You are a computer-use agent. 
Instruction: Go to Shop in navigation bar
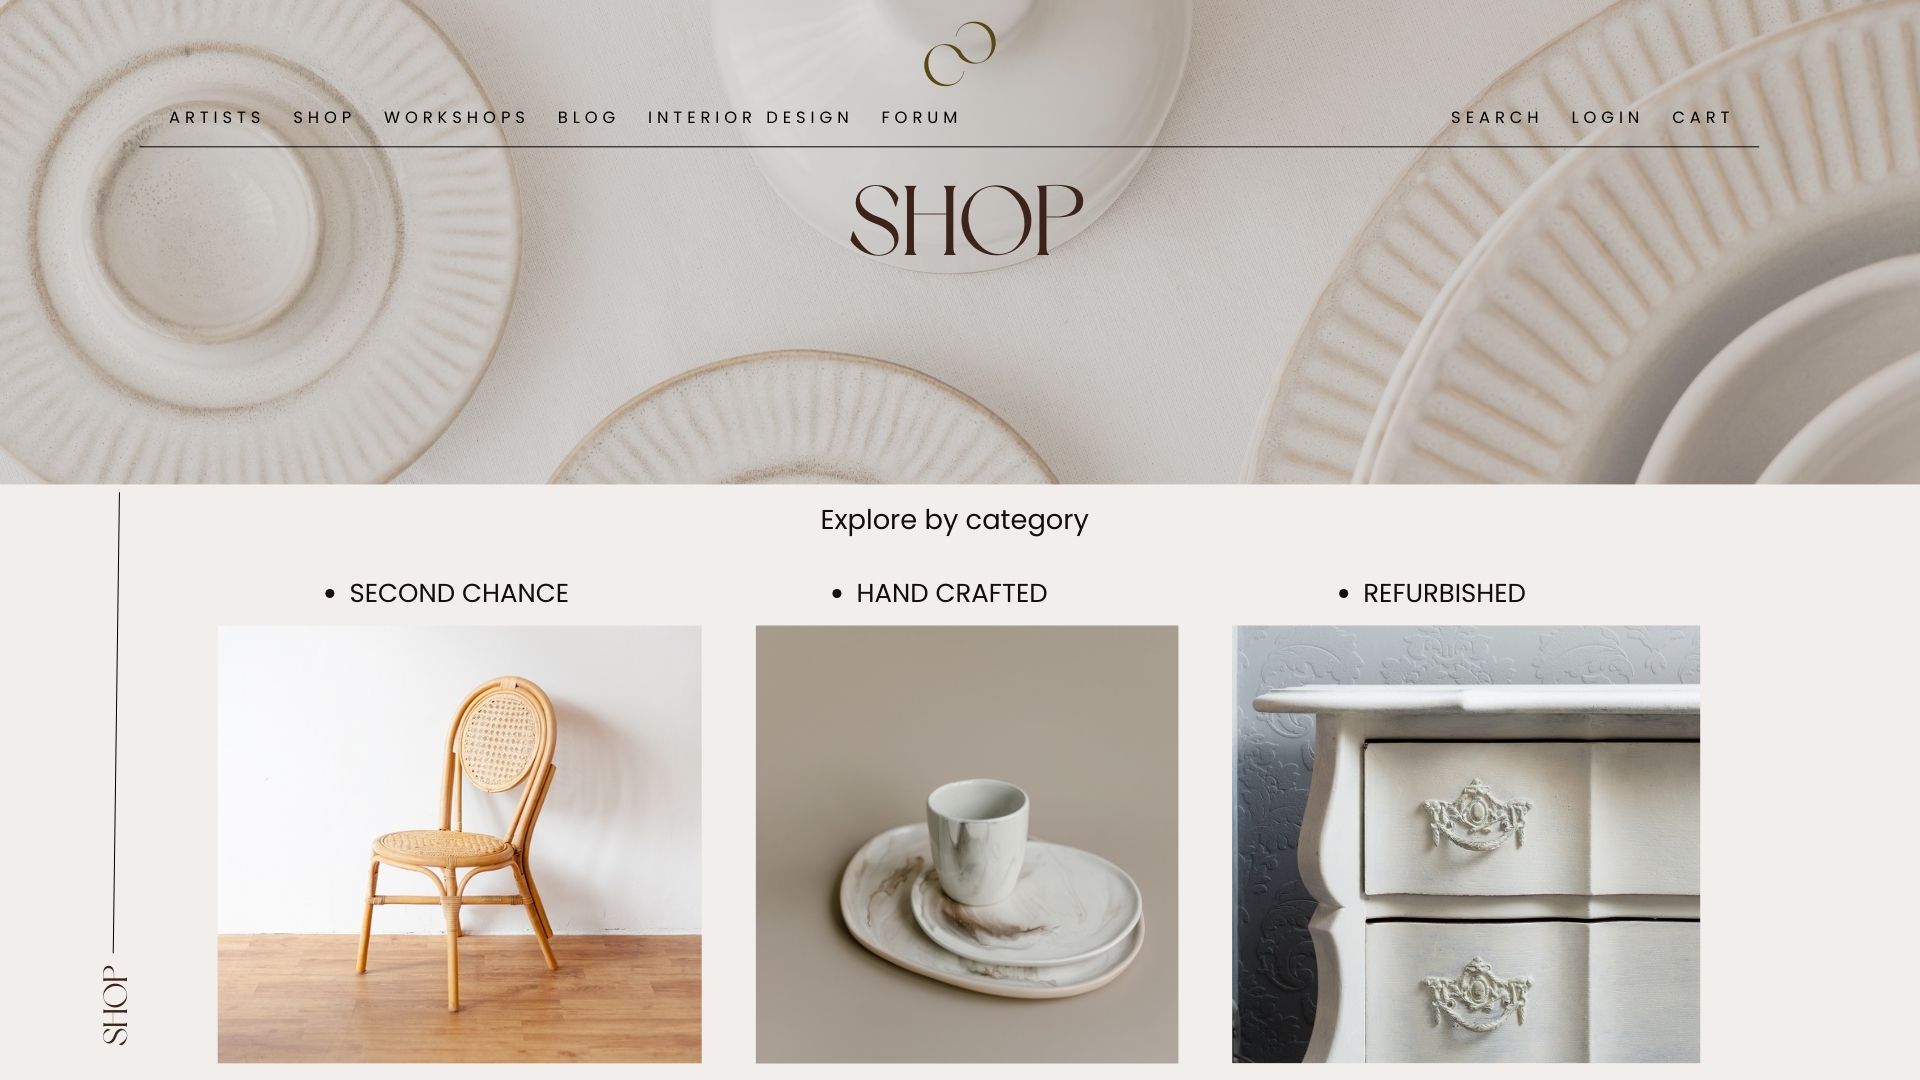point(323,118)
